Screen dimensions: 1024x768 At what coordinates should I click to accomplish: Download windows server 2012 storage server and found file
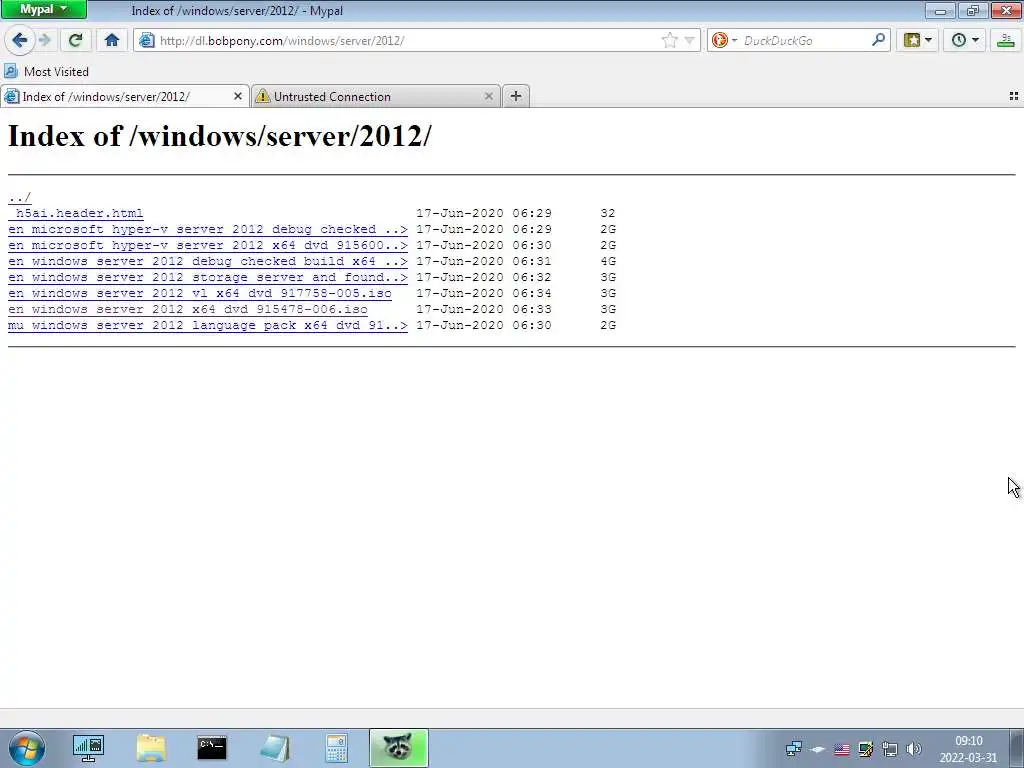pos(208,278)
